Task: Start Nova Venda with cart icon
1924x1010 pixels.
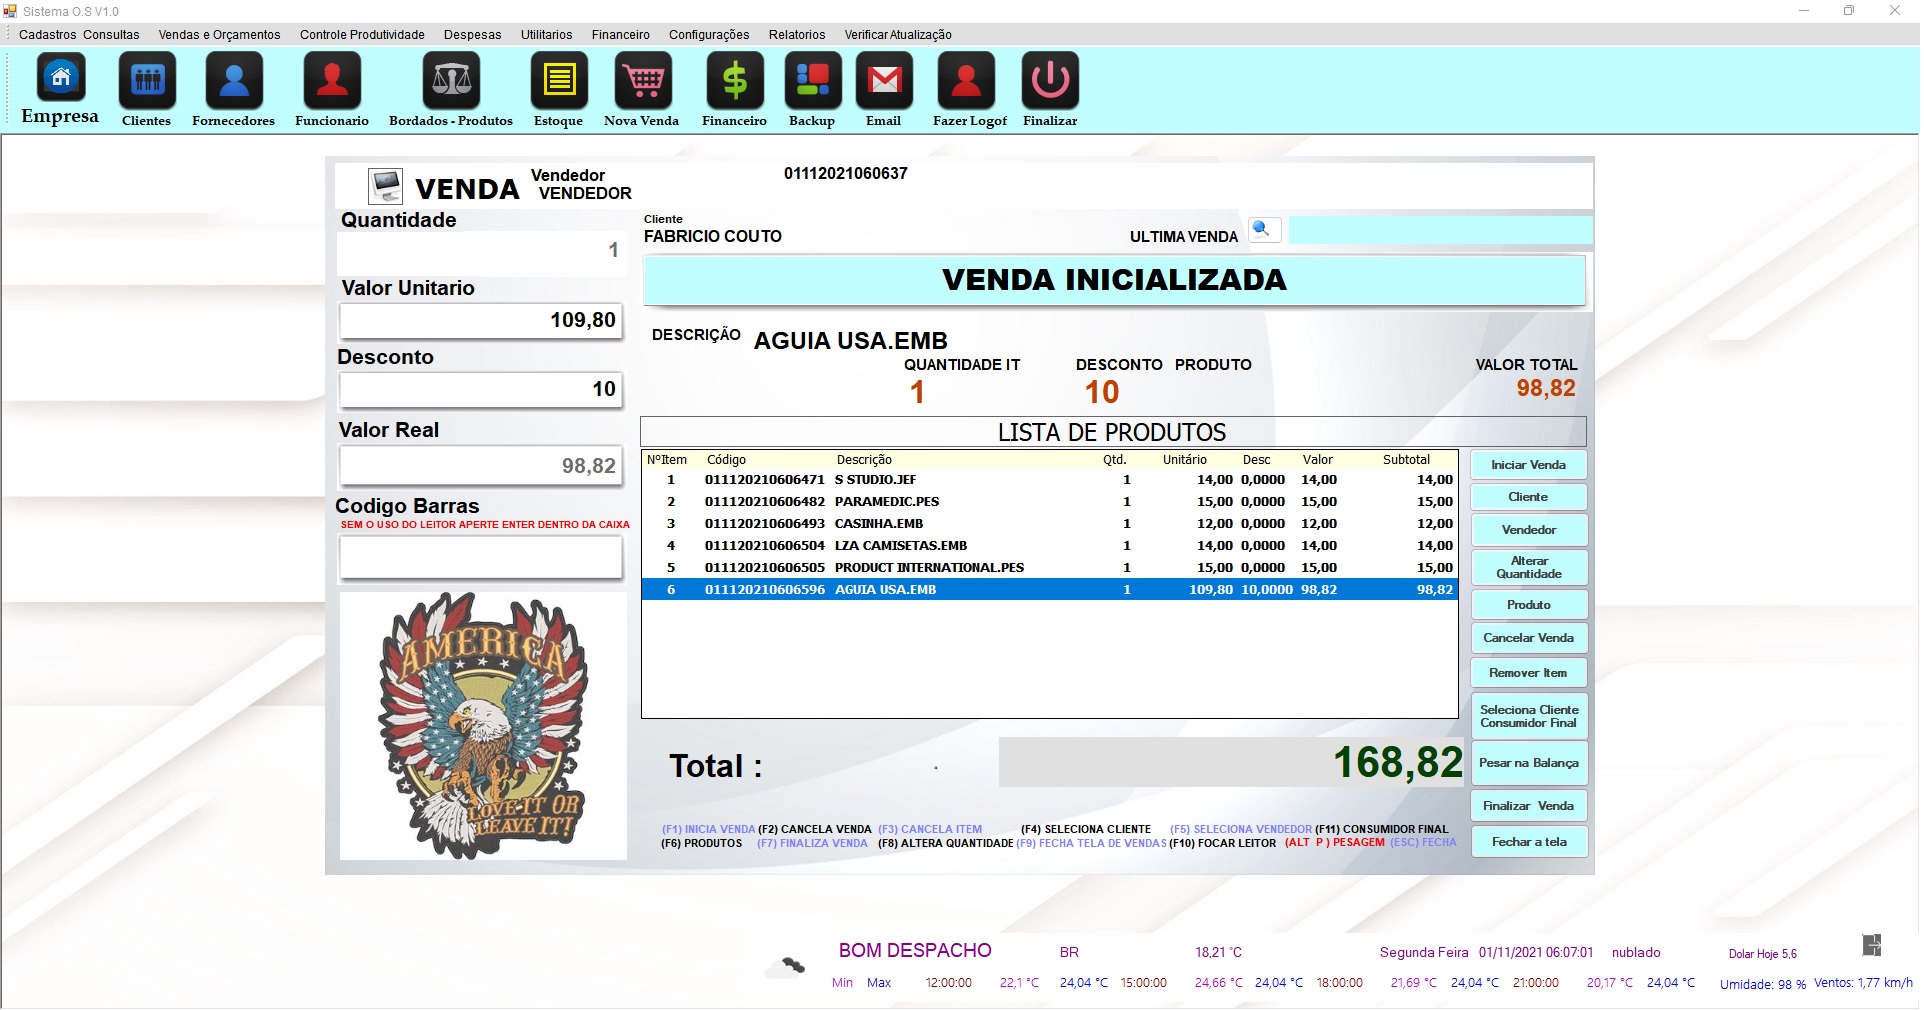Action: 642,80
